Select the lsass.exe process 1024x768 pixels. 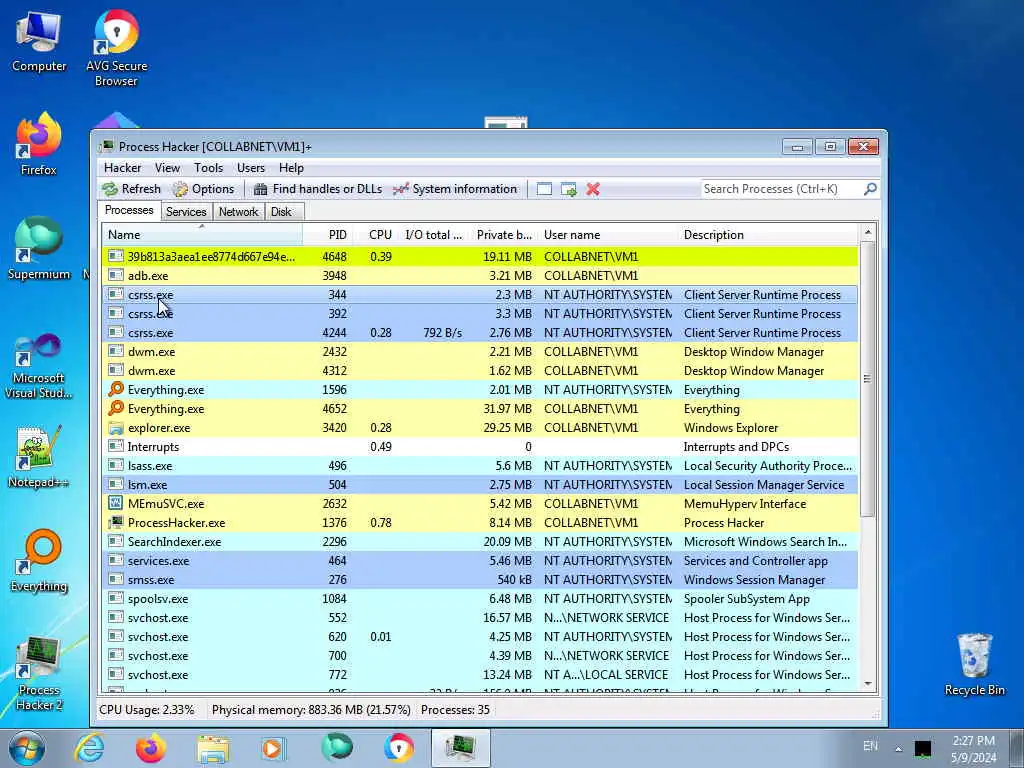[x=480, y=466]
